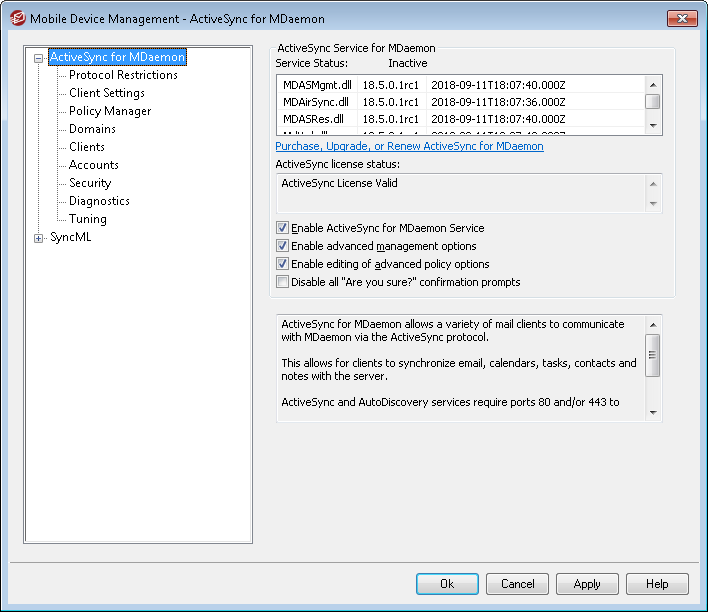Click the description text scrollbar thumb
The image size is (708, 612).
pyautogui.click(x=653, y=355)
